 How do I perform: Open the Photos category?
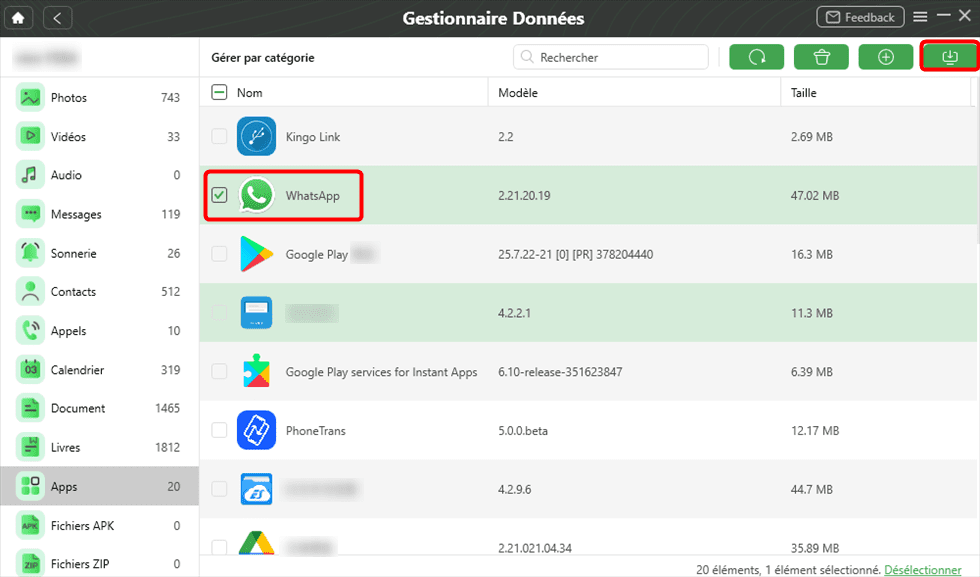coord(69,98)
